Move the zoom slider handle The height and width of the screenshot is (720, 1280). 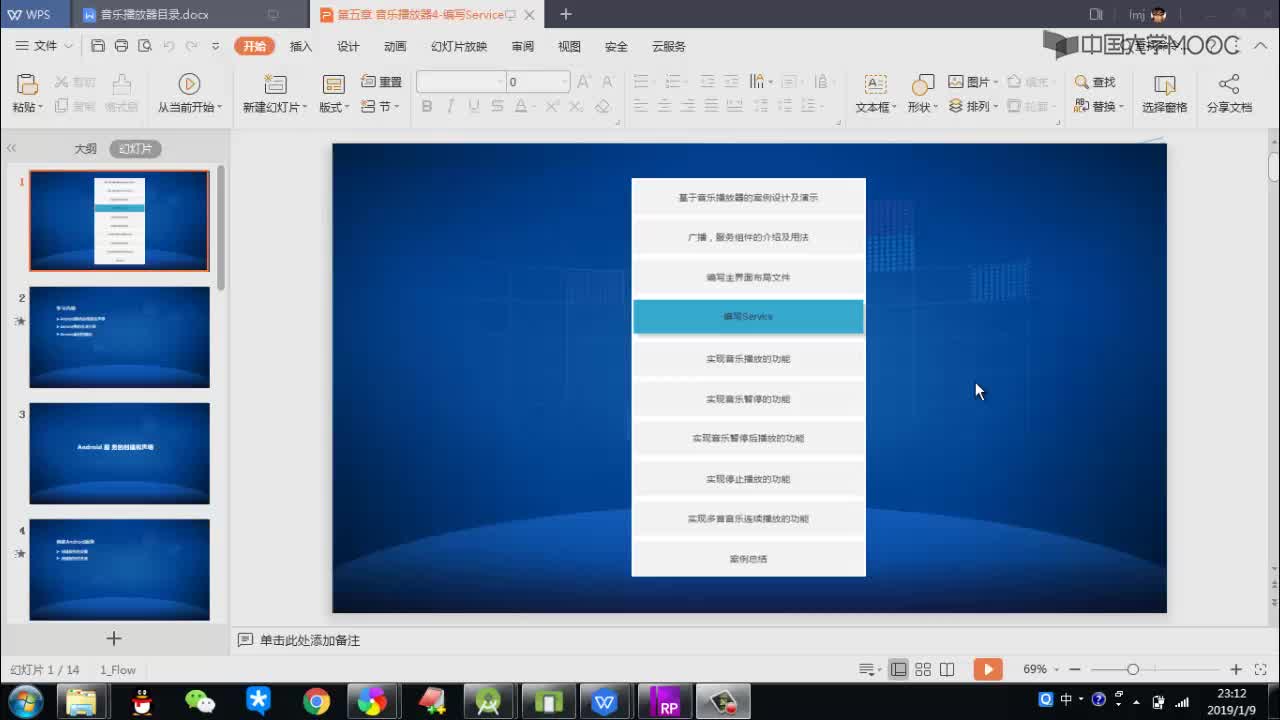(1133, 669)
